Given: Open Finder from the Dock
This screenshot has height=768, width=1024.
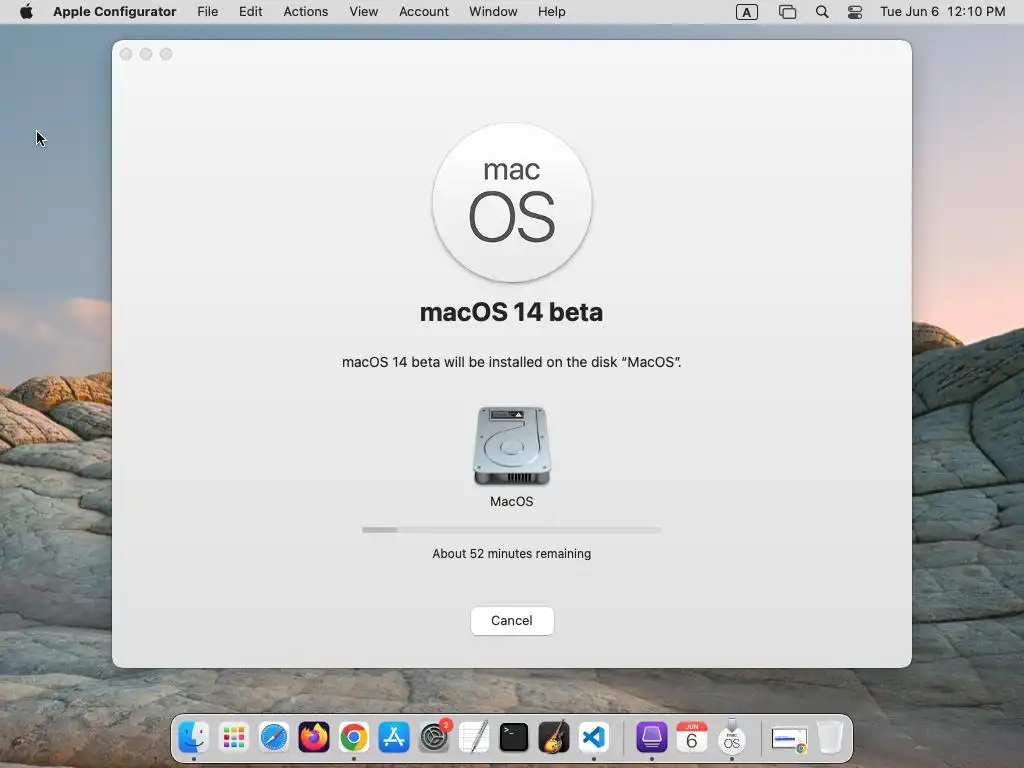Looking at the screenshot, I should click(x=194, y=737).
